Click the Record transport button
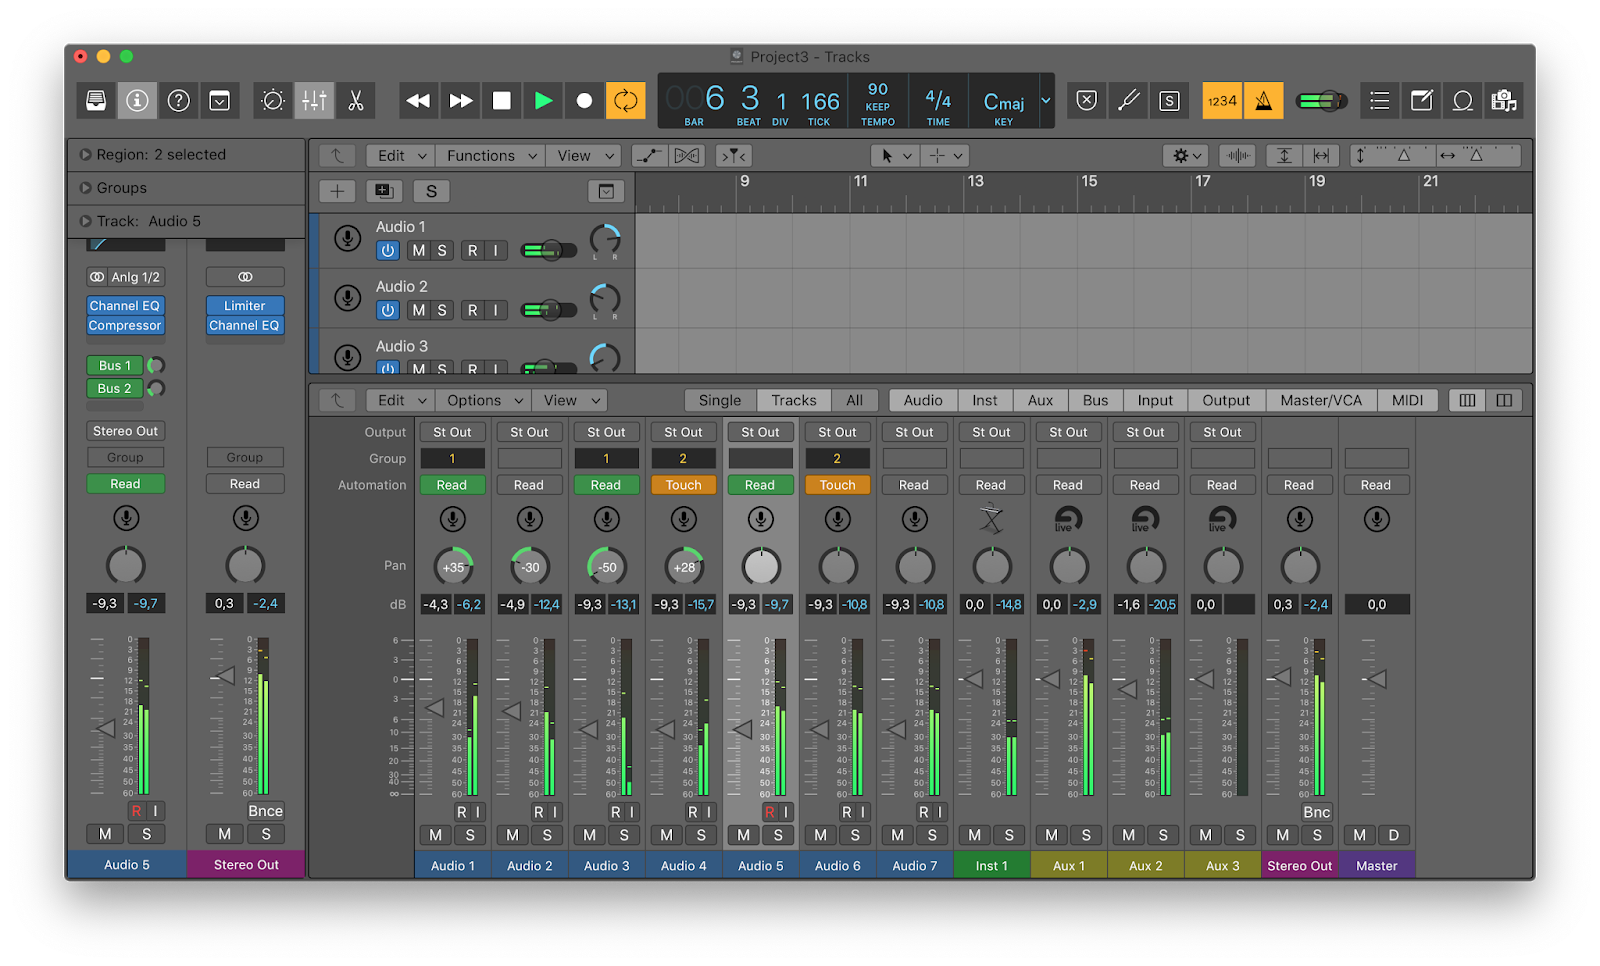This screenshot has width=1600, height=966. point(584,100)
